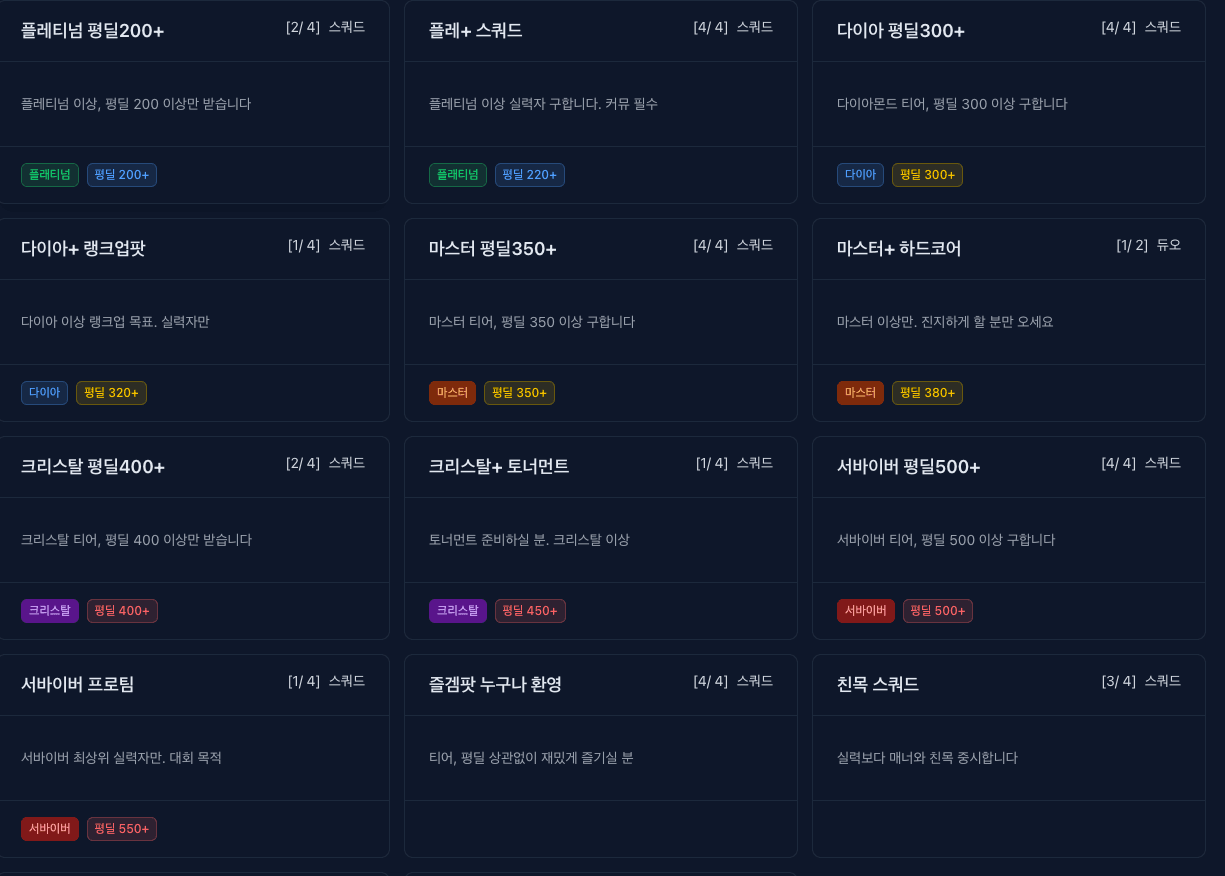Select the 평딜 200+ tag
Screen dimensions: 1225x876
click(121, 174)
